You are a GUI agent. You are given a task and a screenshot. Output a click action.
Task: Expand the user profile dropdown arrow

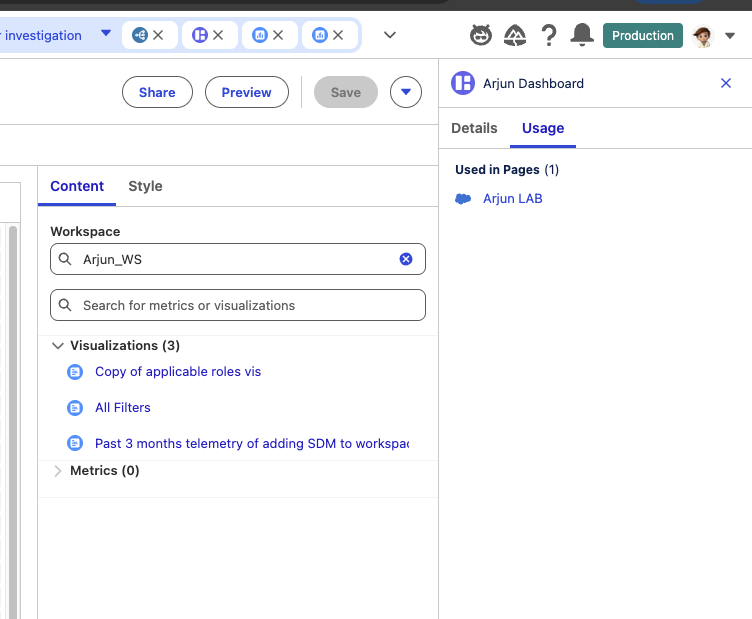coord(730,35)
